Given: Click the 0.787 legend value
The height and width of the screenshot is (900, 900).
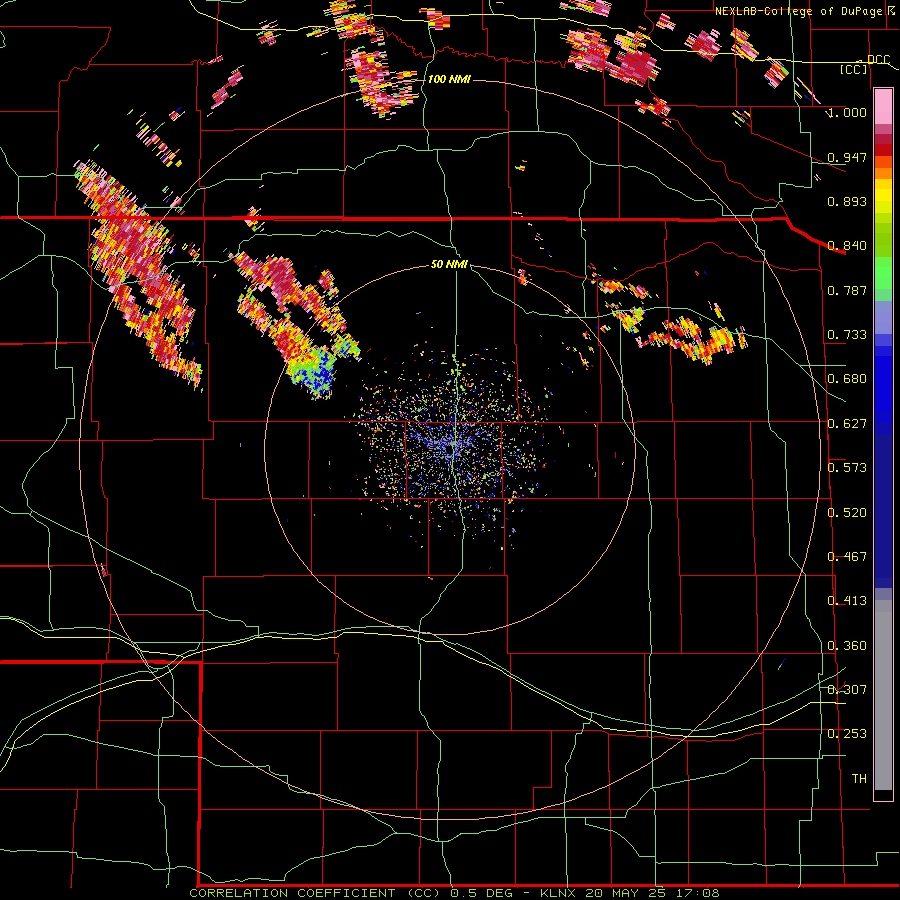Looking at the screenshot, I should click(x=847, y=290).
